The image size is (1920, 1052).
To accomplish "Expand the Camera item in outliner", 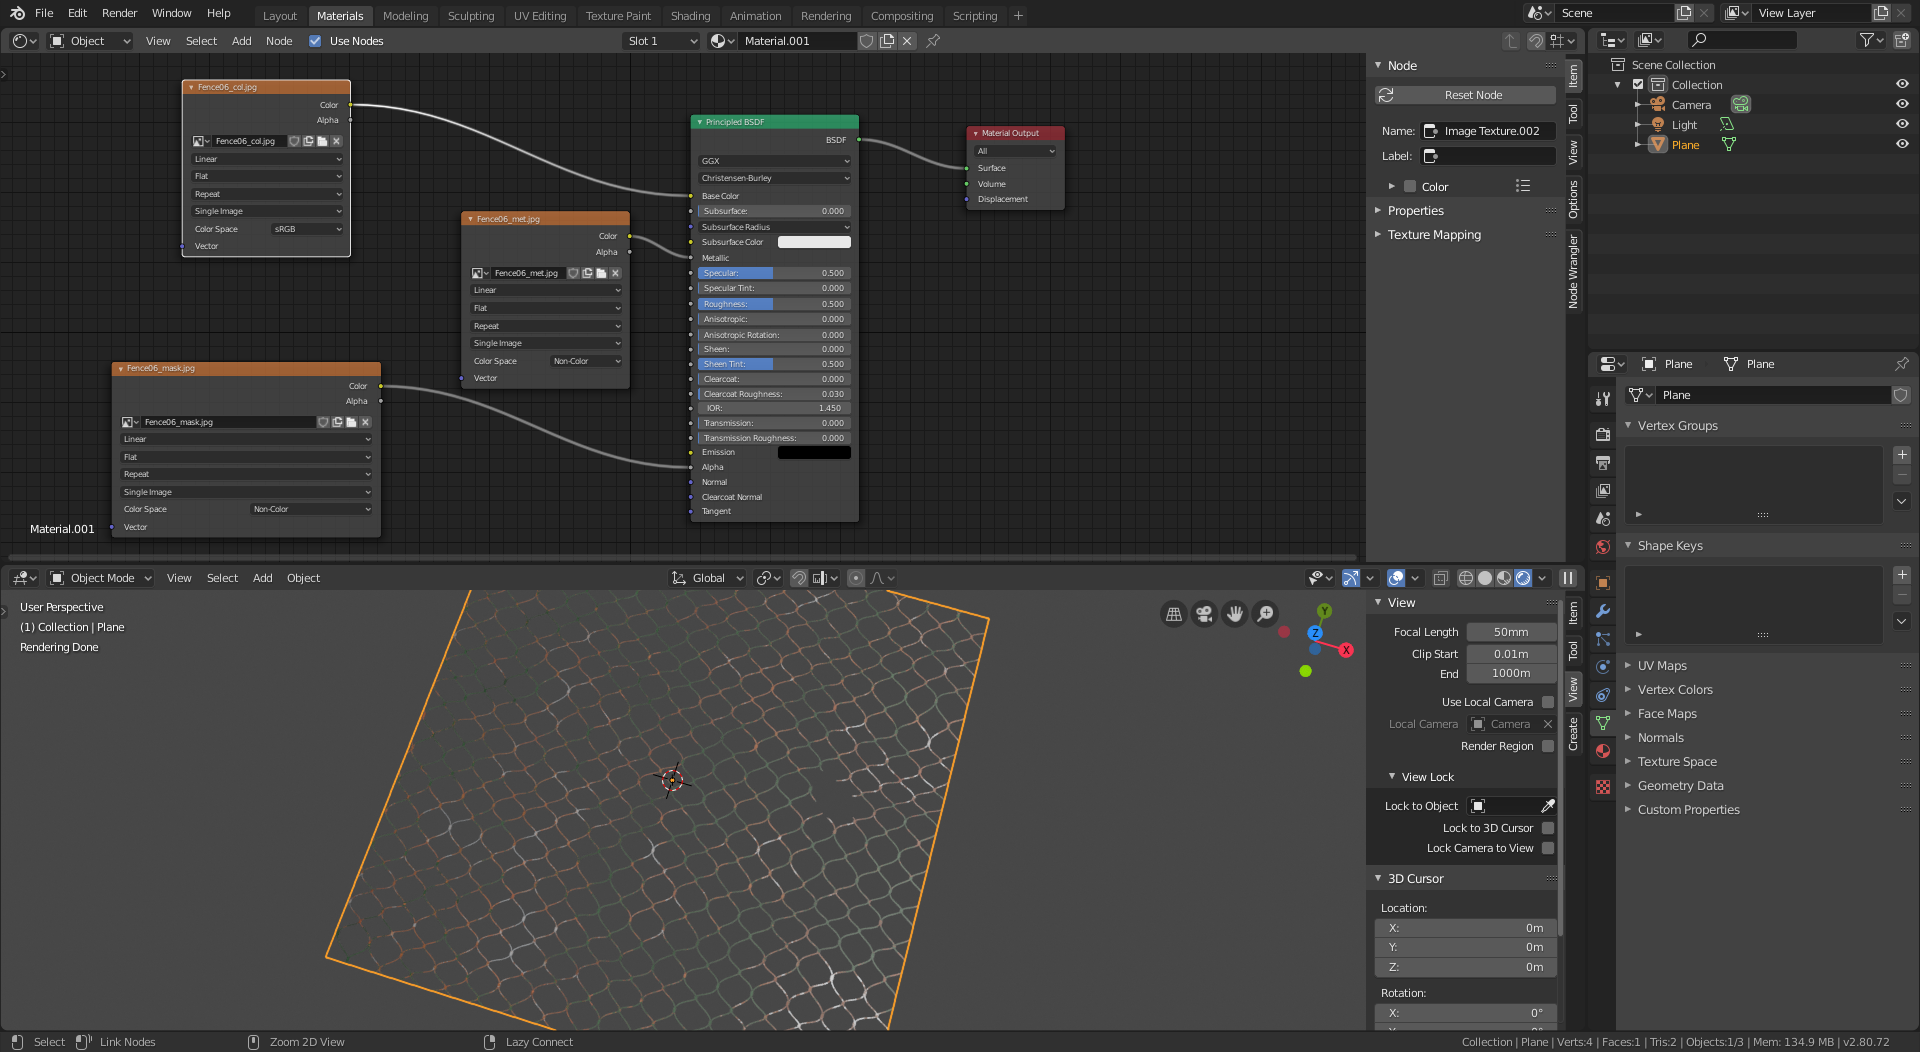I will click(x=1637, y=105).
